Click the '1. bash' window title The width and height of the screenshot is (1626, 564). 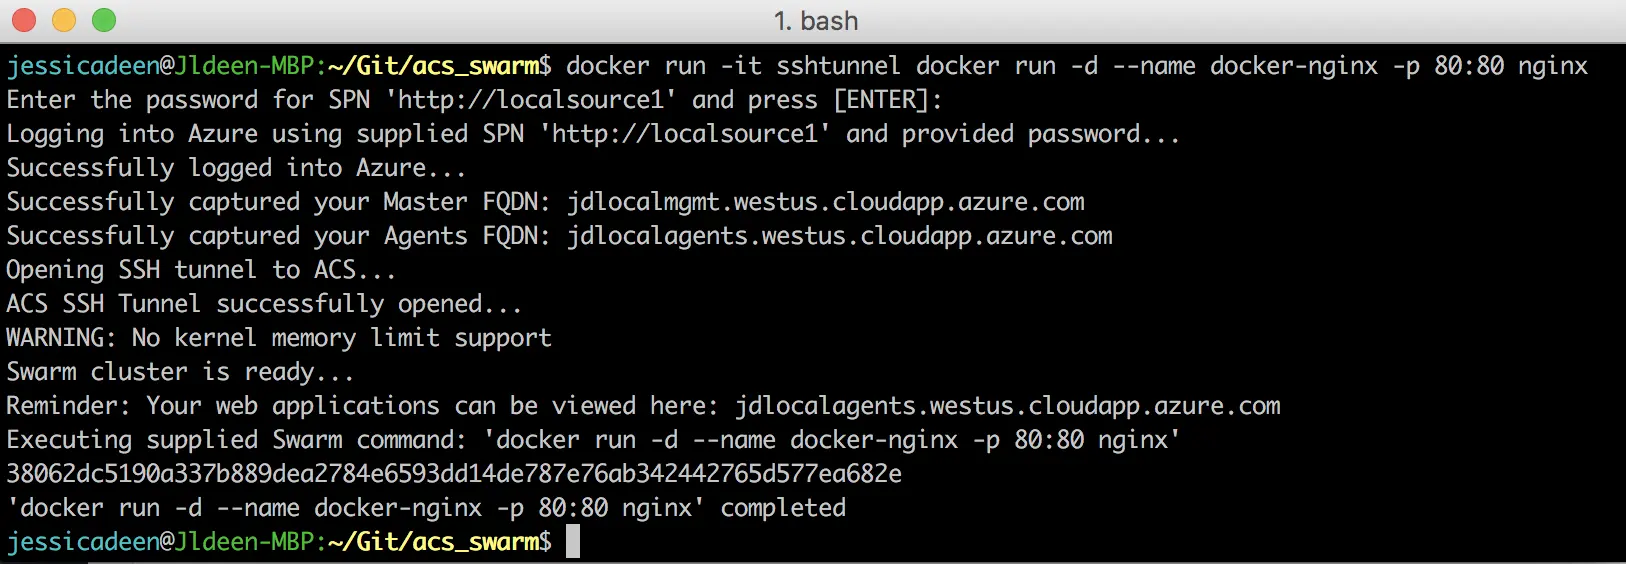[x=816, y=21]
